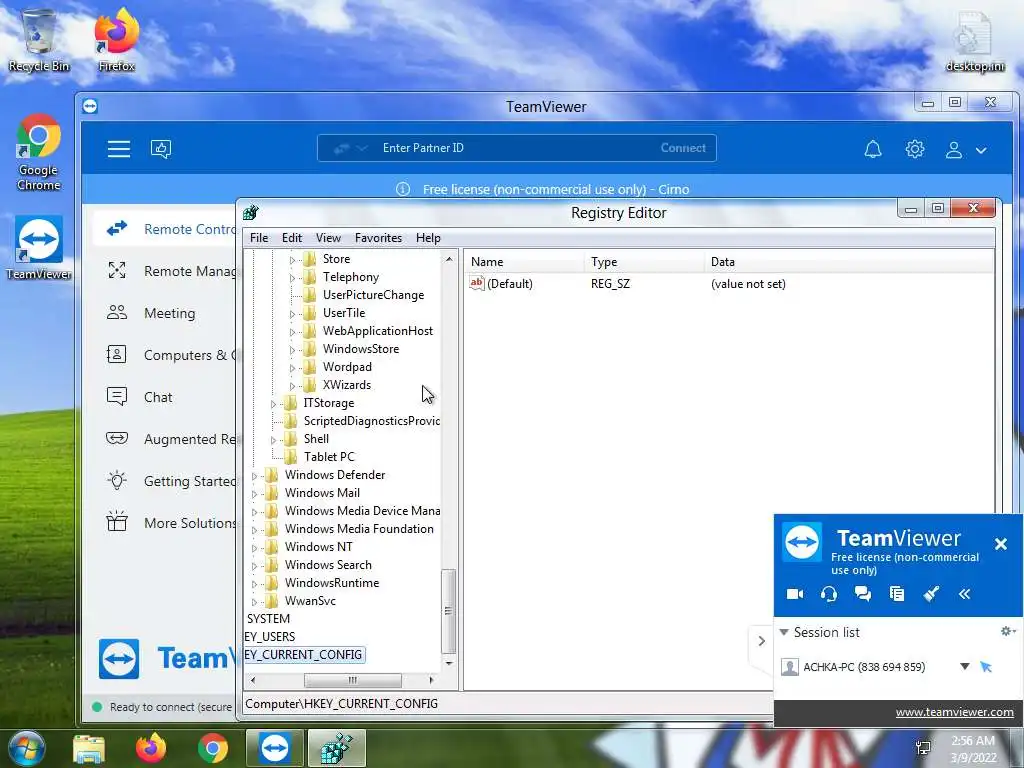
Task: Open chat icon in TeamViewer session panel
Action: 863,594
